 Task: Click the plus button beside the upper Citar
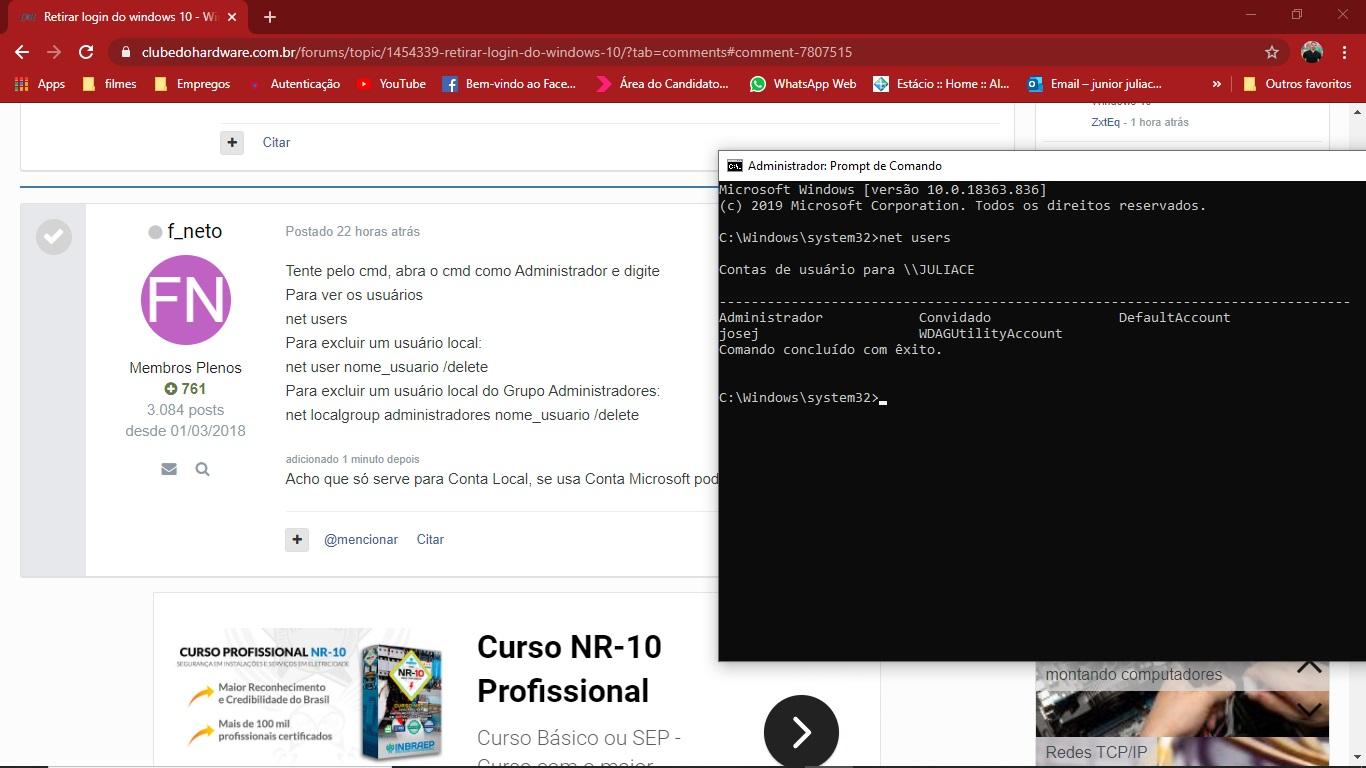point(232,142)
